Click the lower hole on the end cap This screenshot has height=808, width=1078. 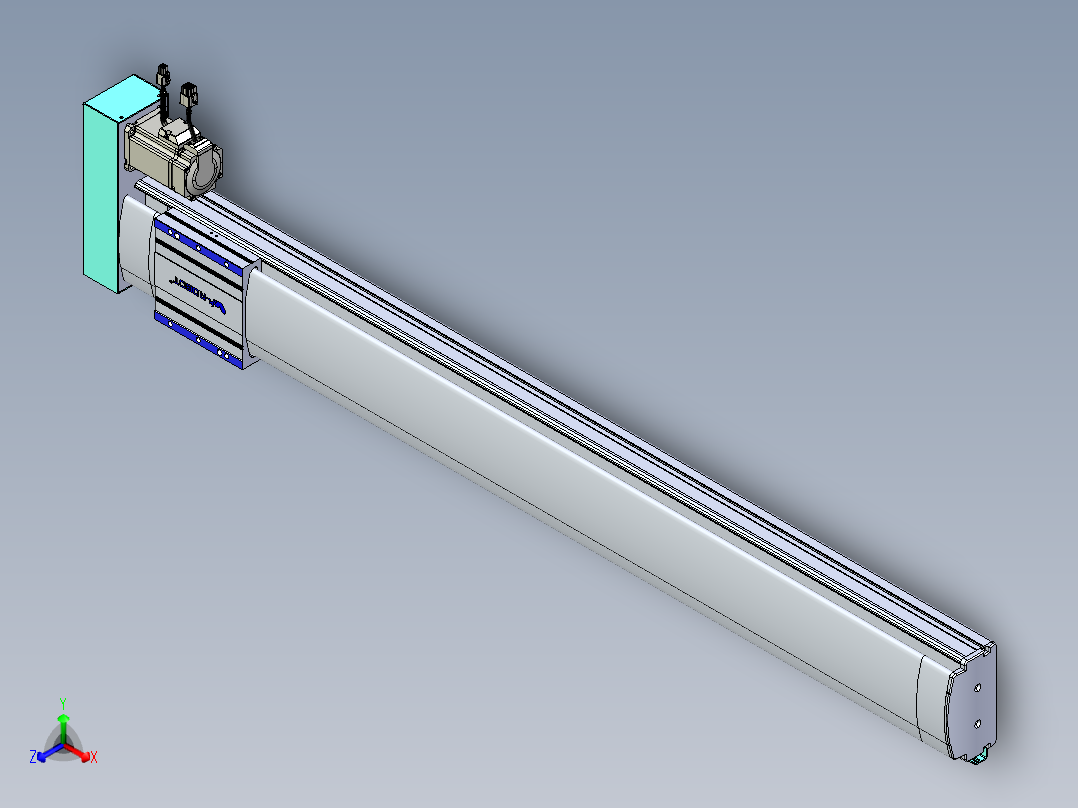[x=976, y=723]
